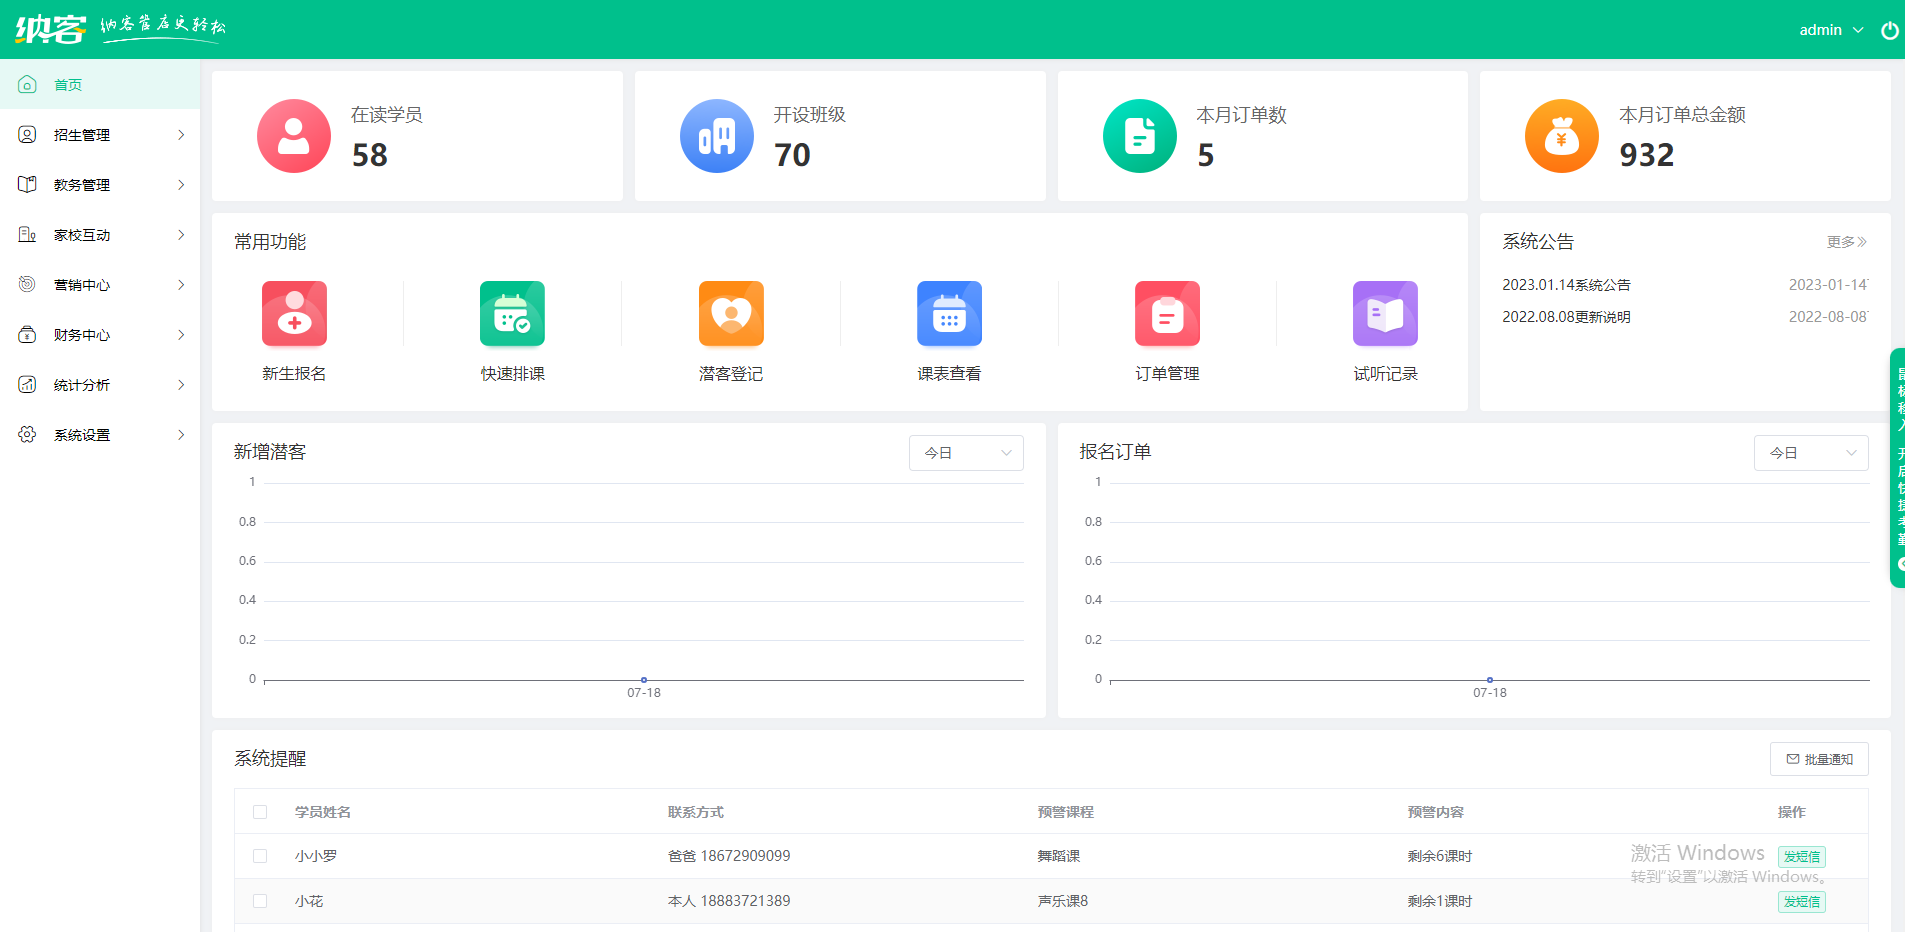The width and height of the screenshot is (1905, 932).
Task: Select the checkbox for 小花
Action: (x=260, y=901)
